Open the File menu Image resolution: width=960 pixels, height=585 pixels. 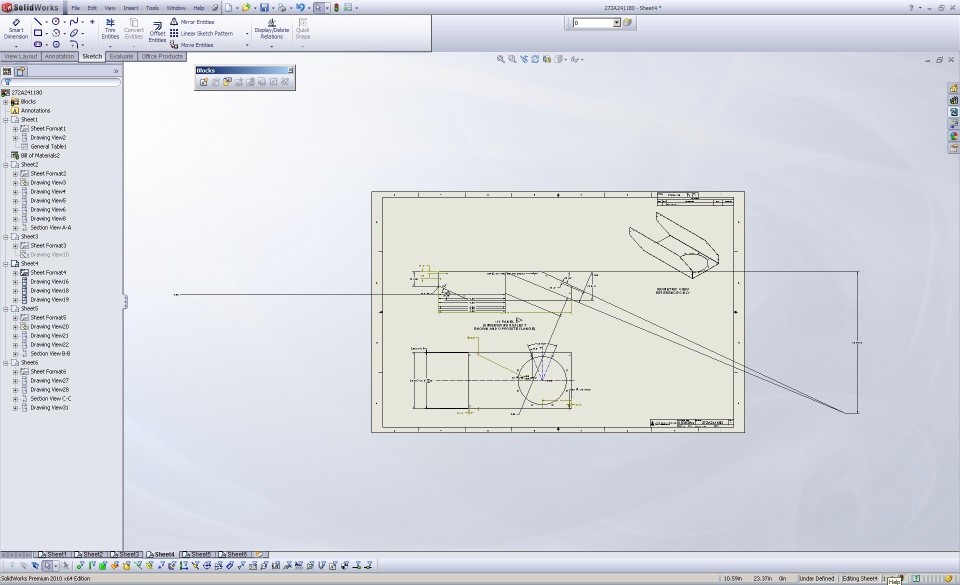pos(75,8)
